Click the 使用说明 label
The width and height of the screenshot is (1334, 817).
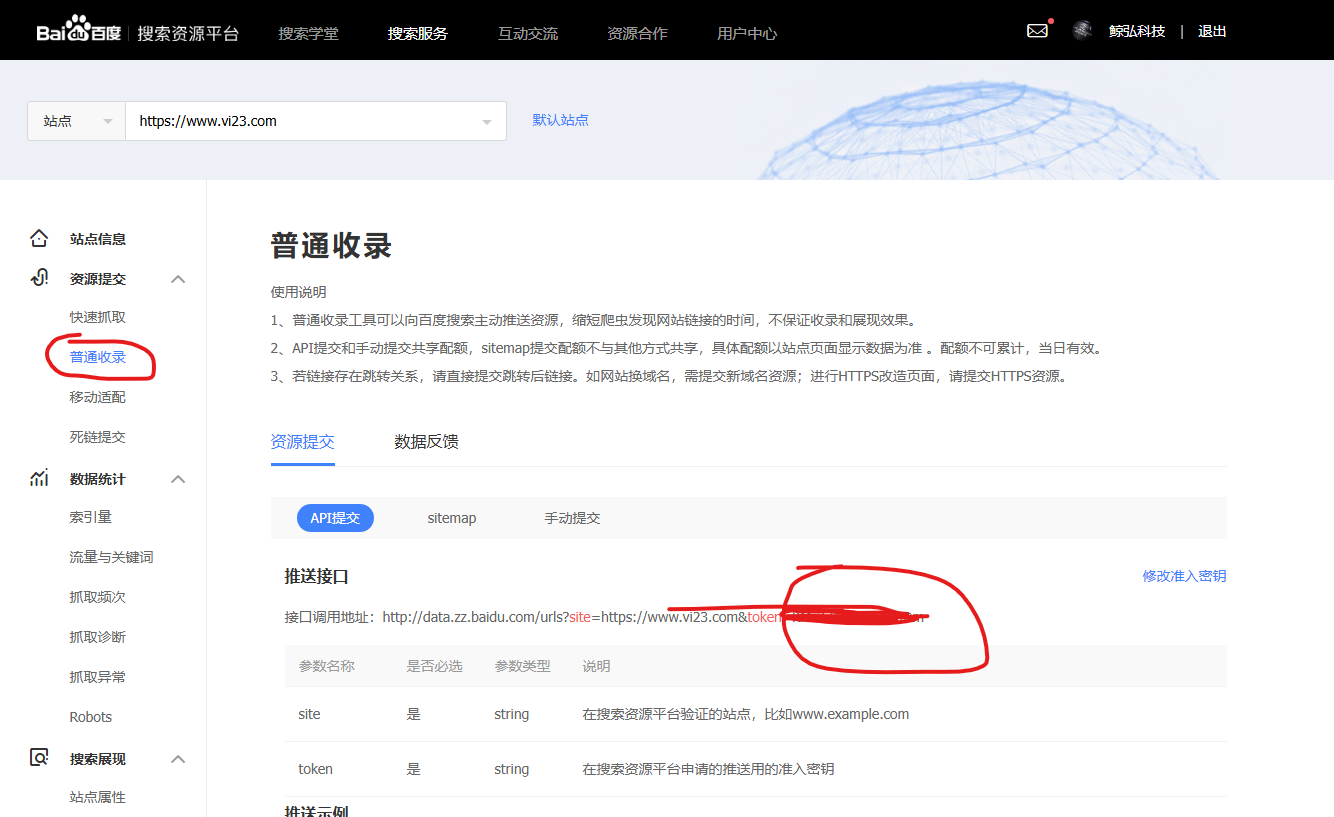point(298,293)
